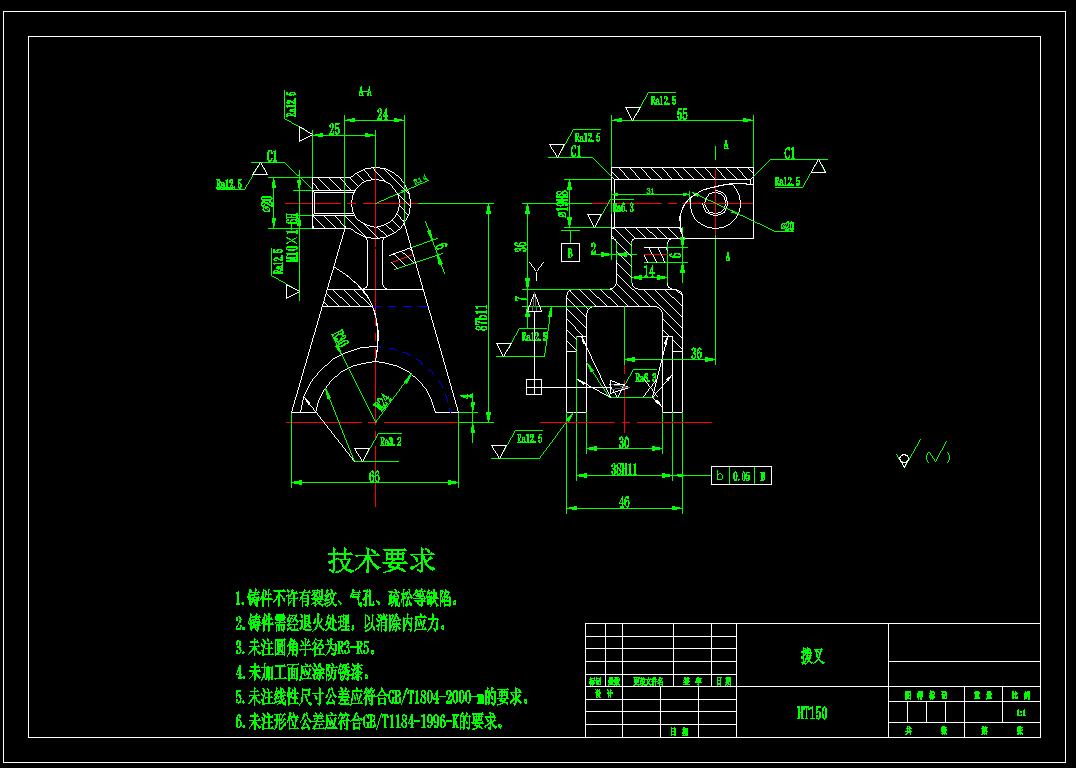Select requirement line 2 about 退火处理

[x=341, y=623]
